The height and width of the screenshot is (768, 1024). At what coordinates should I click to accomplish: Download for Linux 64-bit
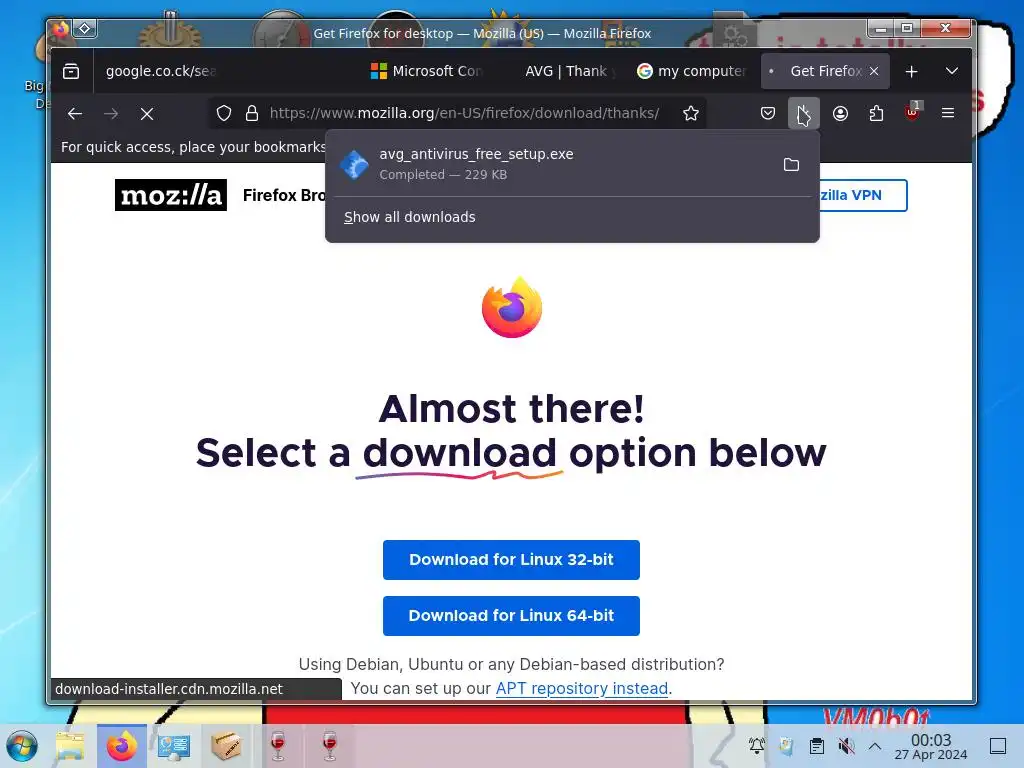point(511,616)
